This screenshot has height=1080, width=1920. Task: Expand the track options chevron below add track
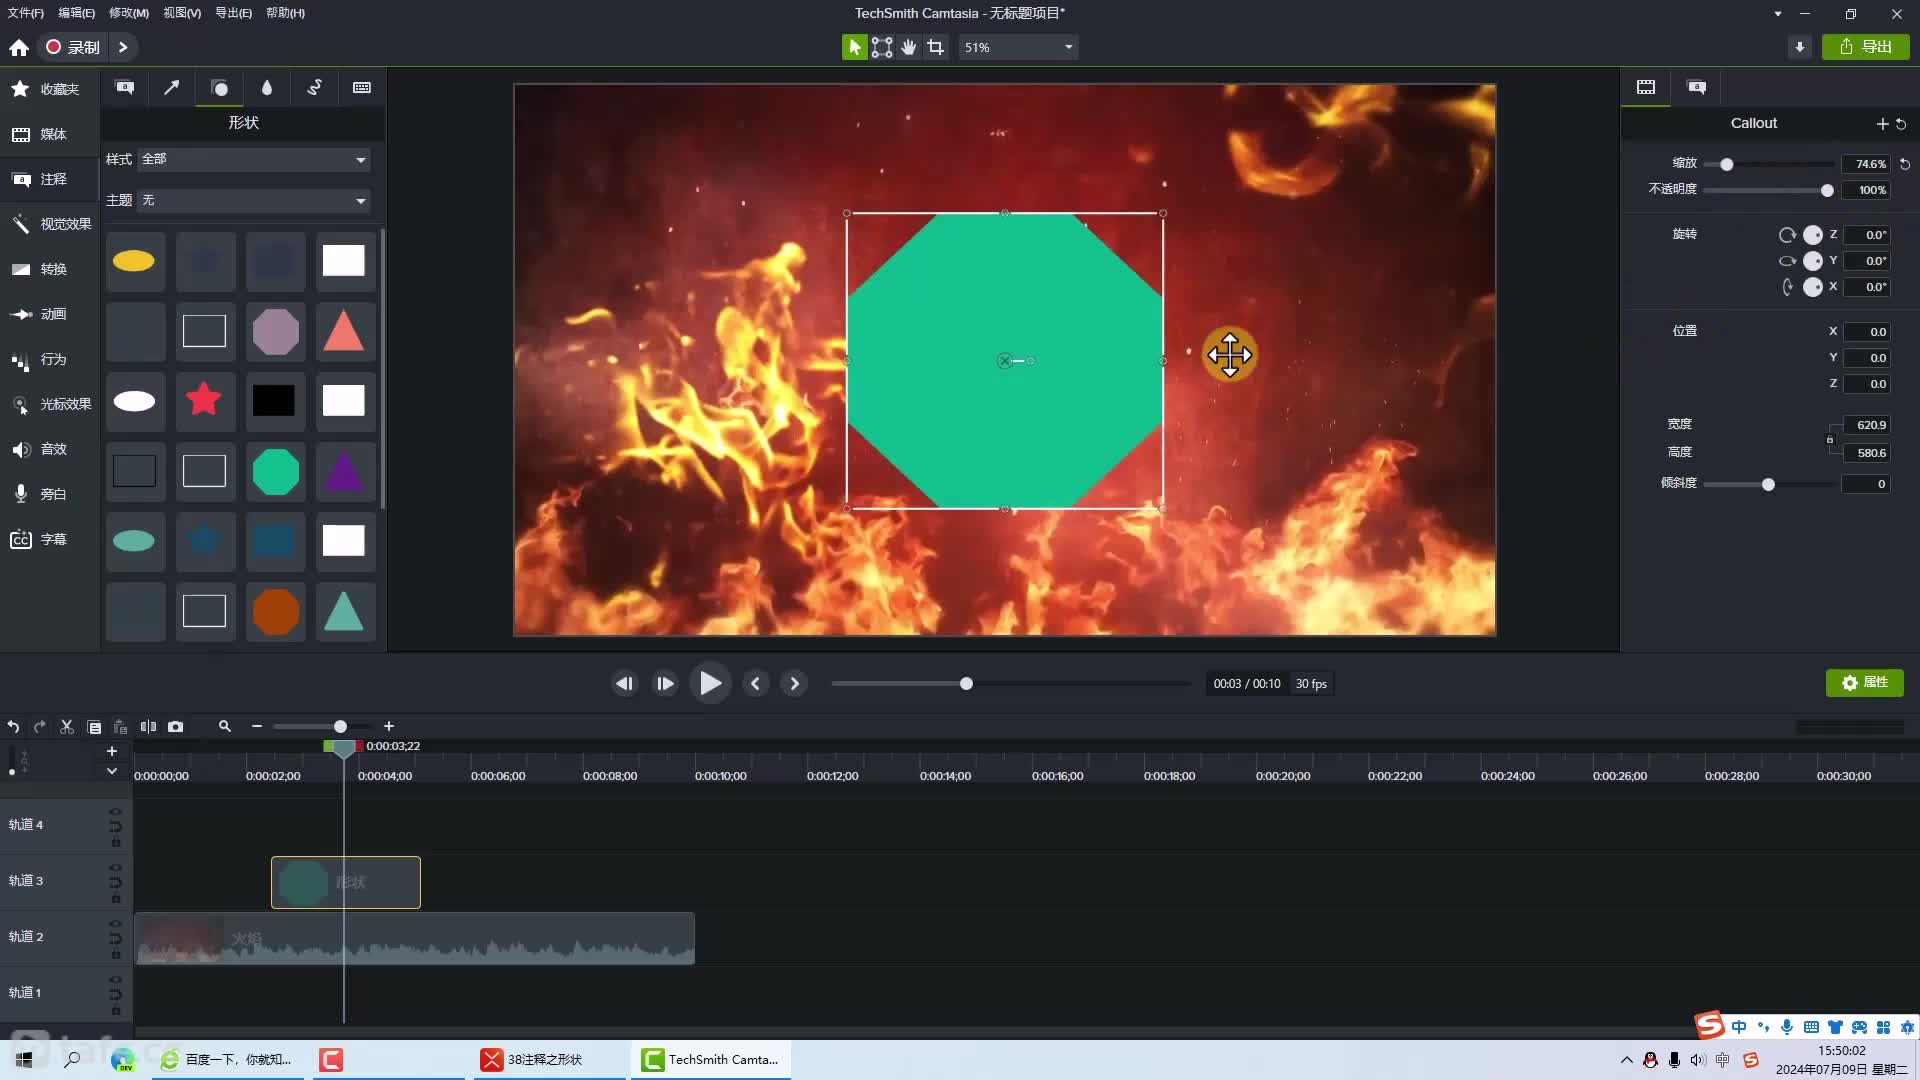pos(112,771)
